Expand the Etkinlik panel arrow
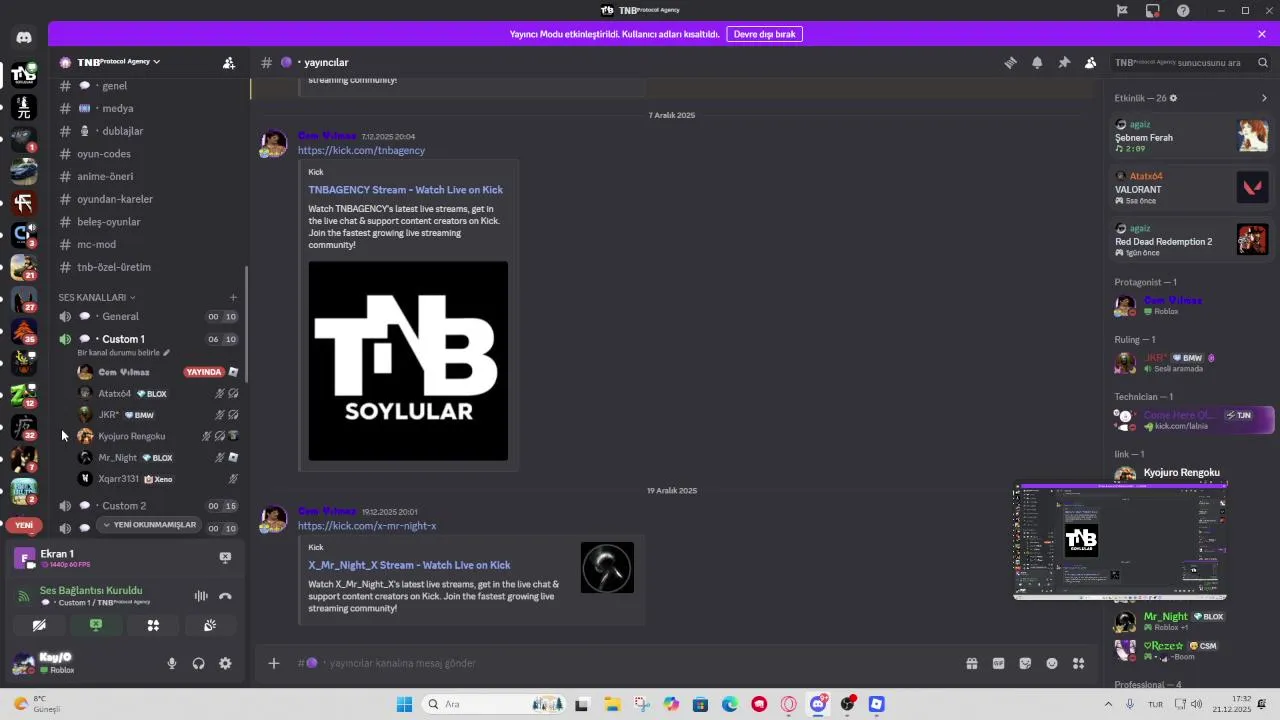Viewport: 1280px width, 720px height. (x=1264, y=98)
